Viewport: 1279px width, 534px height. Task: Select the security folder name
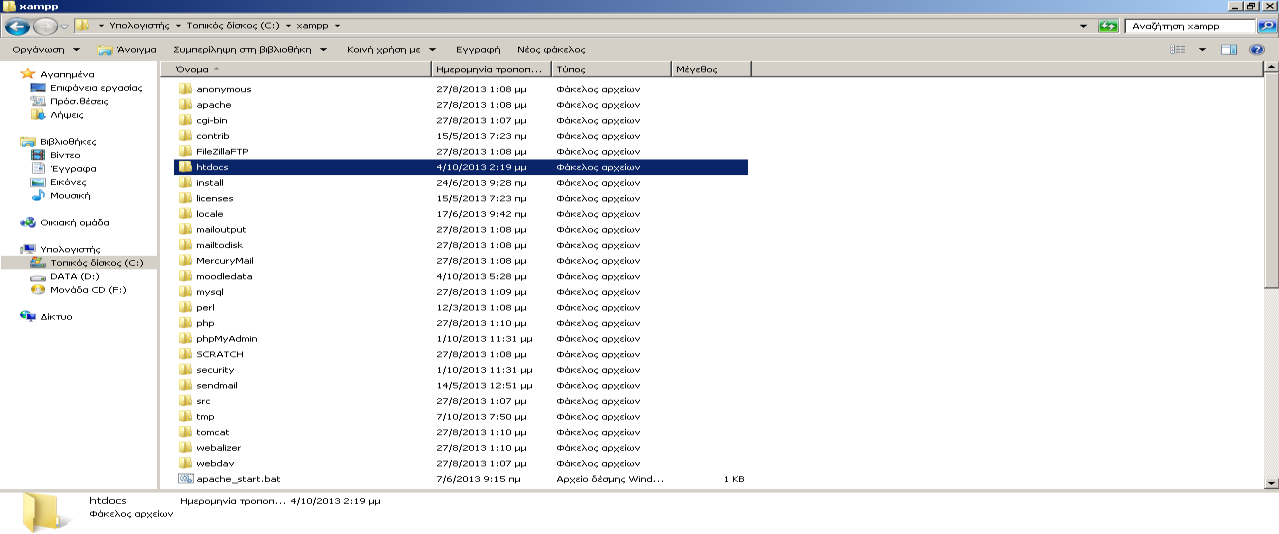coord(215,370)
